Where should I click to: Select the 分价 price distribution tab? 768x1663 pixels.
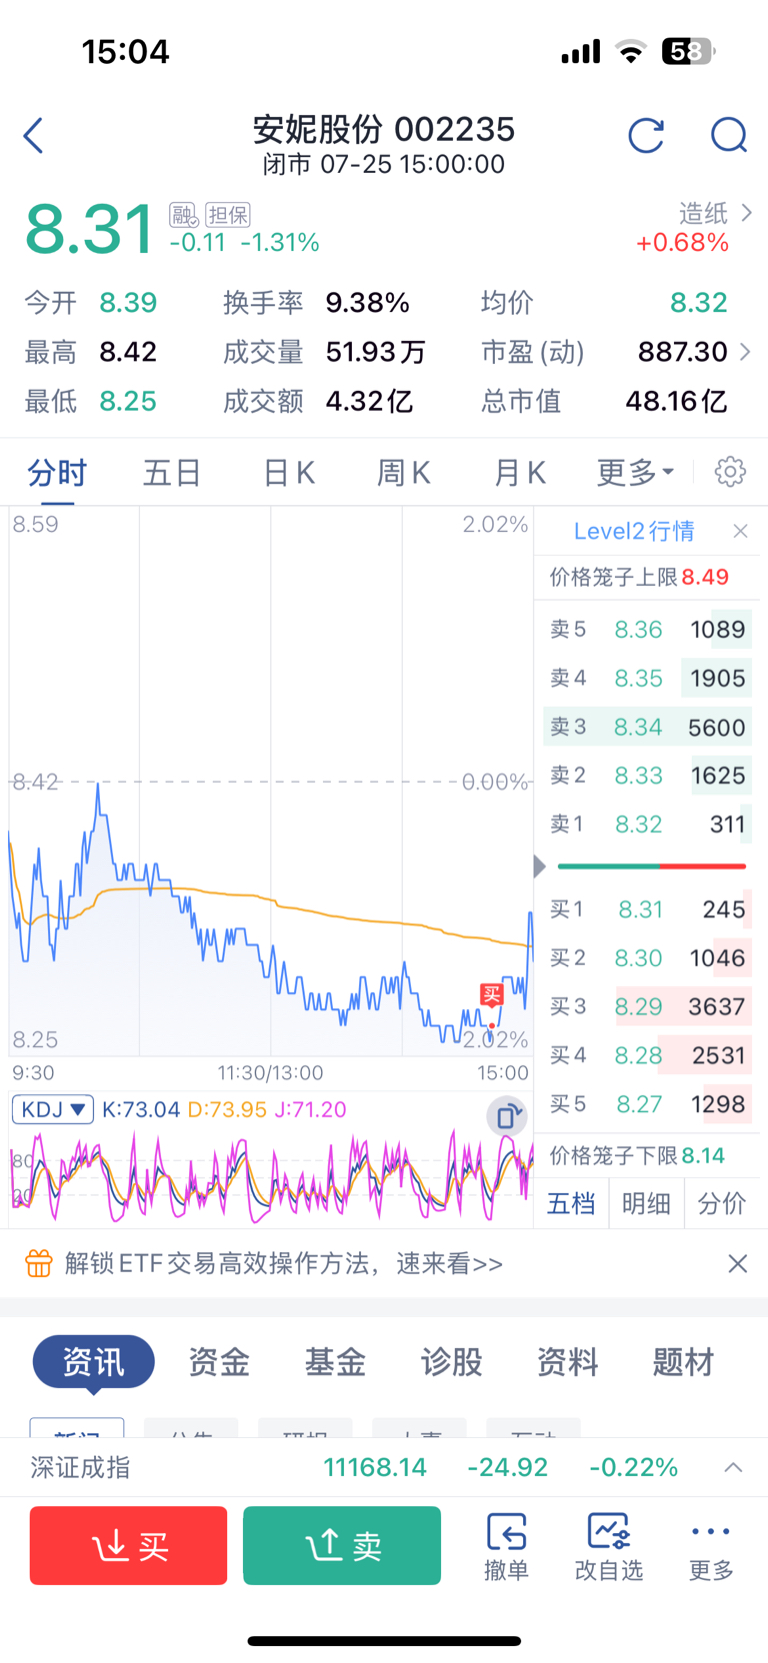(x=722, y=1203)
